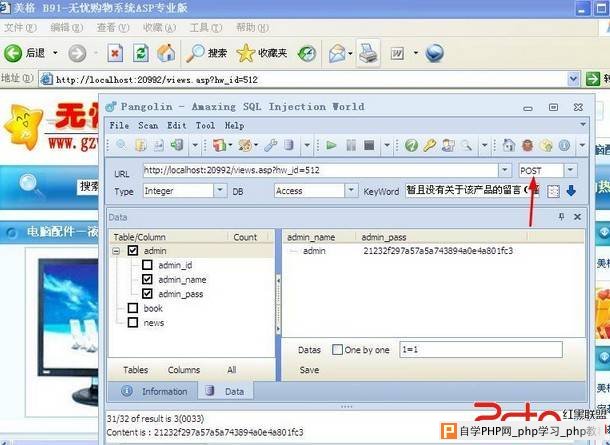This screenshot has width=610, height=445.
Task: Click the browser Home icon
Action: tap(166, 53)
